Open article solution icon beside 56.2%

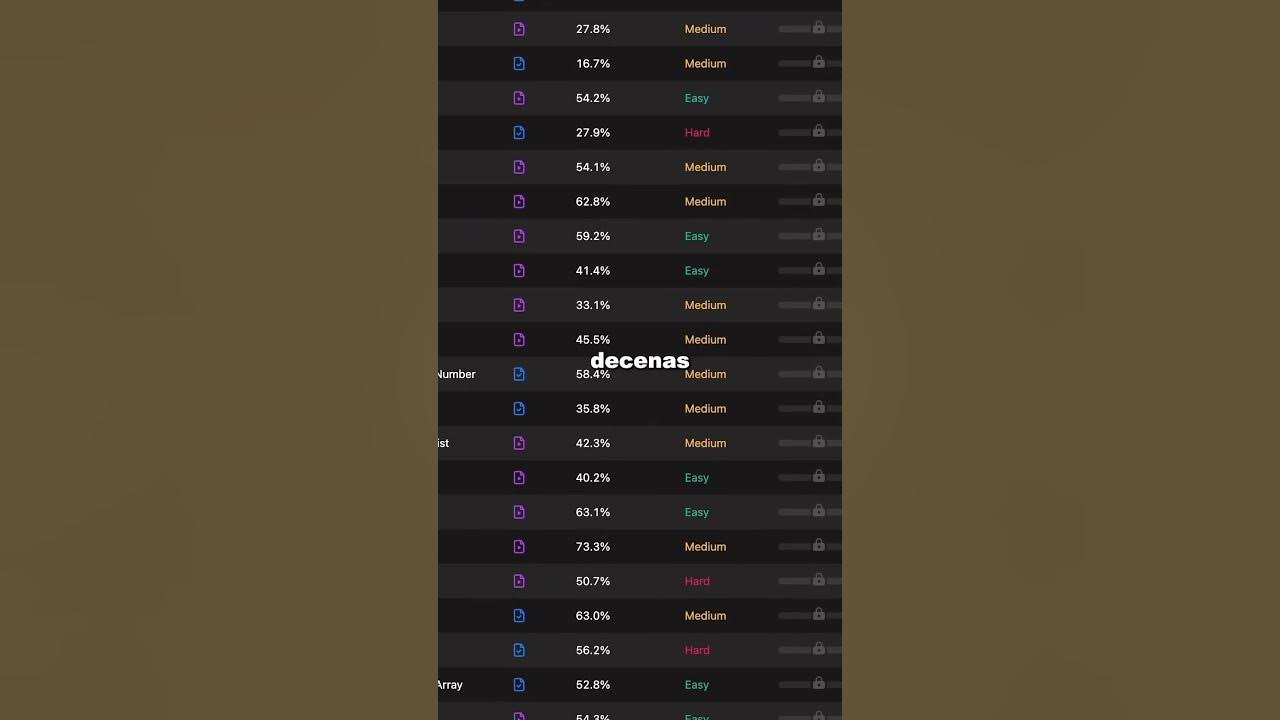(x=519, y=650)
